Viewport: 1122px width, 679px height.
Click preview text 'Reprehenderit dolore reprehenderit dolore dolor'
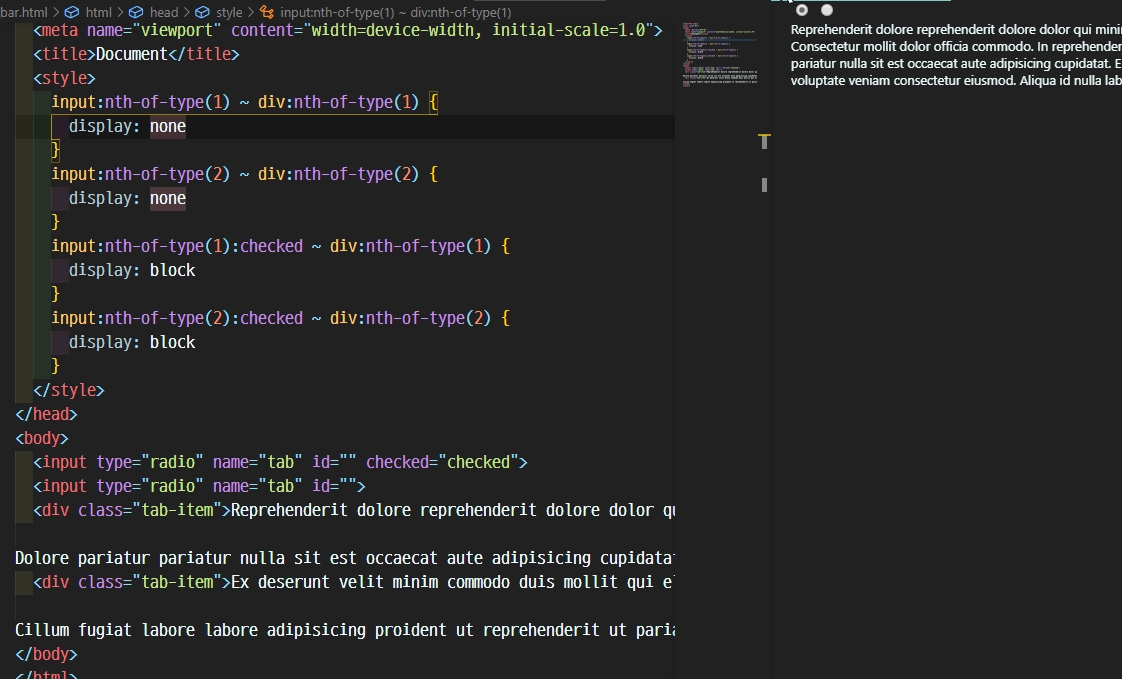930,30
